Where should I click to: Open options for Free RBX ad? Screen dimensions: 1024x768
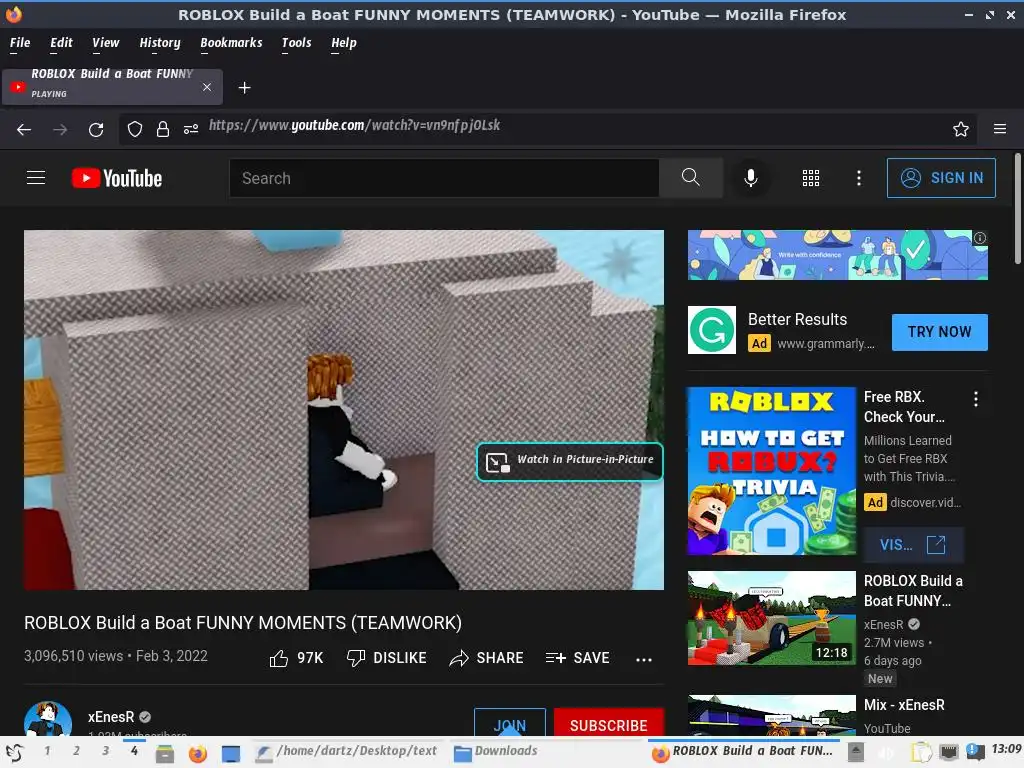976,399
